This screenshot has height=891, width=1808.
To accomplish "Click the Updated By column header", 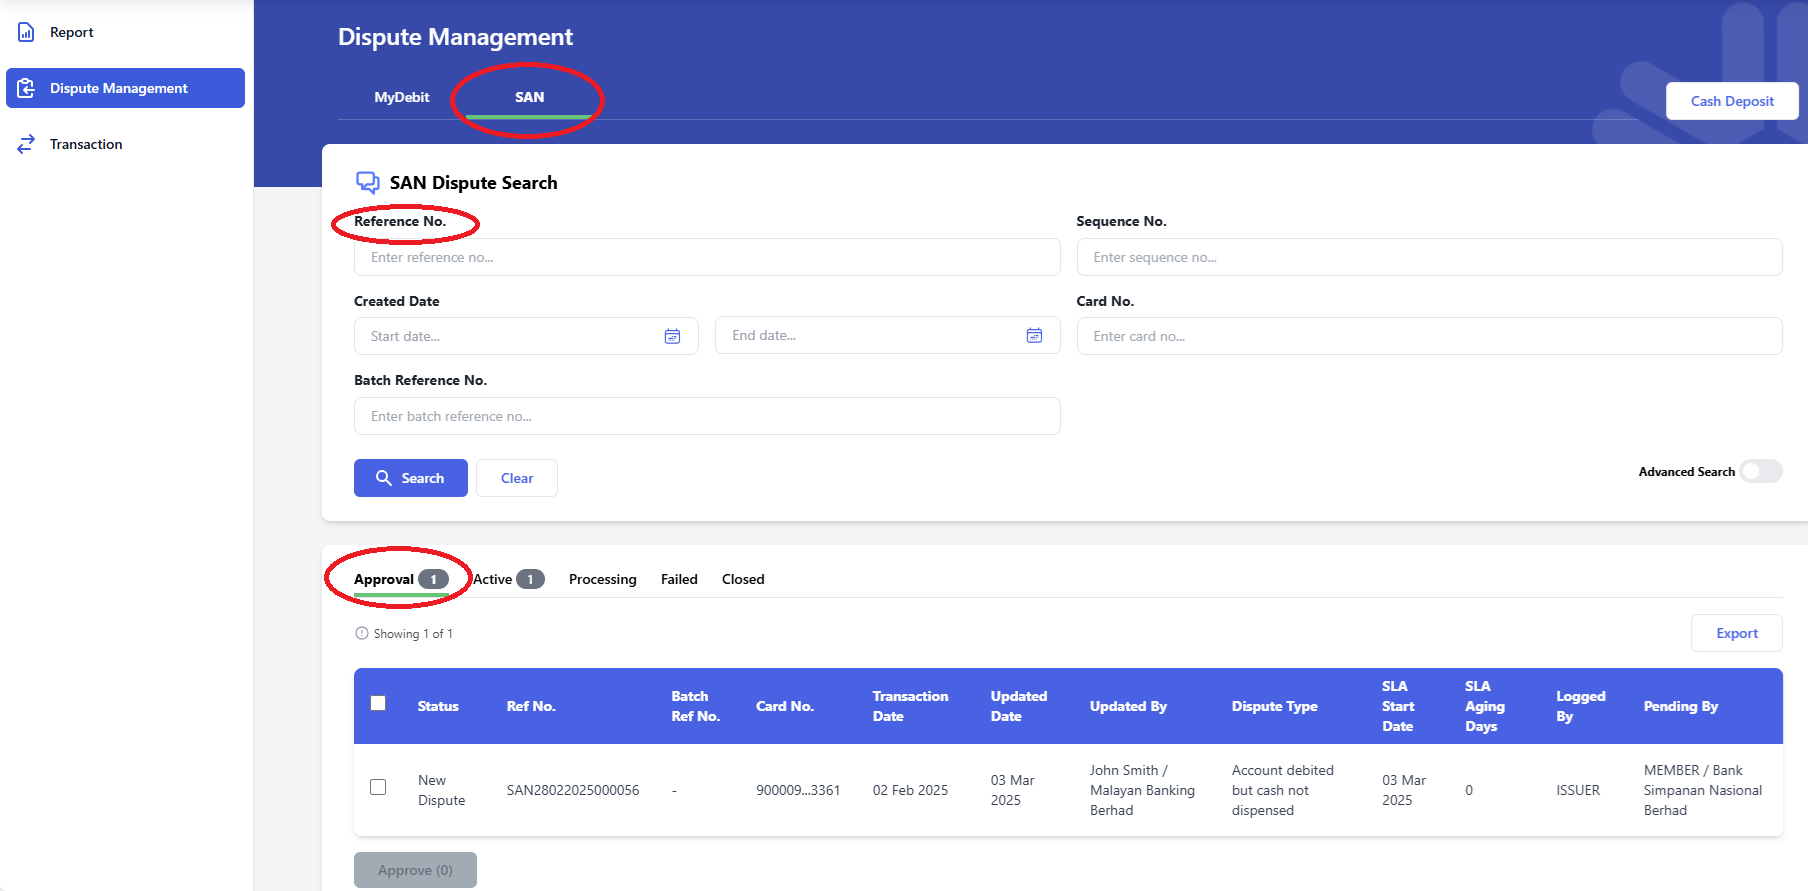I will [1128, 706].
